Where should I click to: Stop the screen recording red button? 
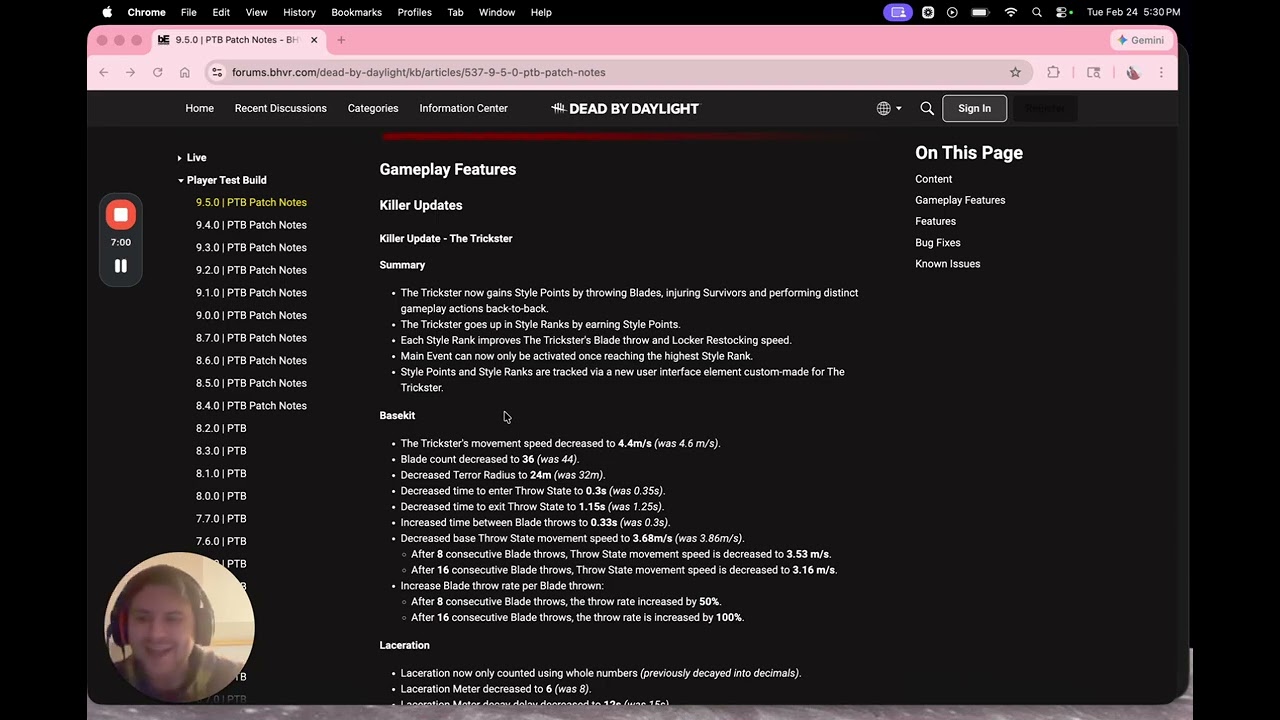pyautogui.click(x=121, y=215)
